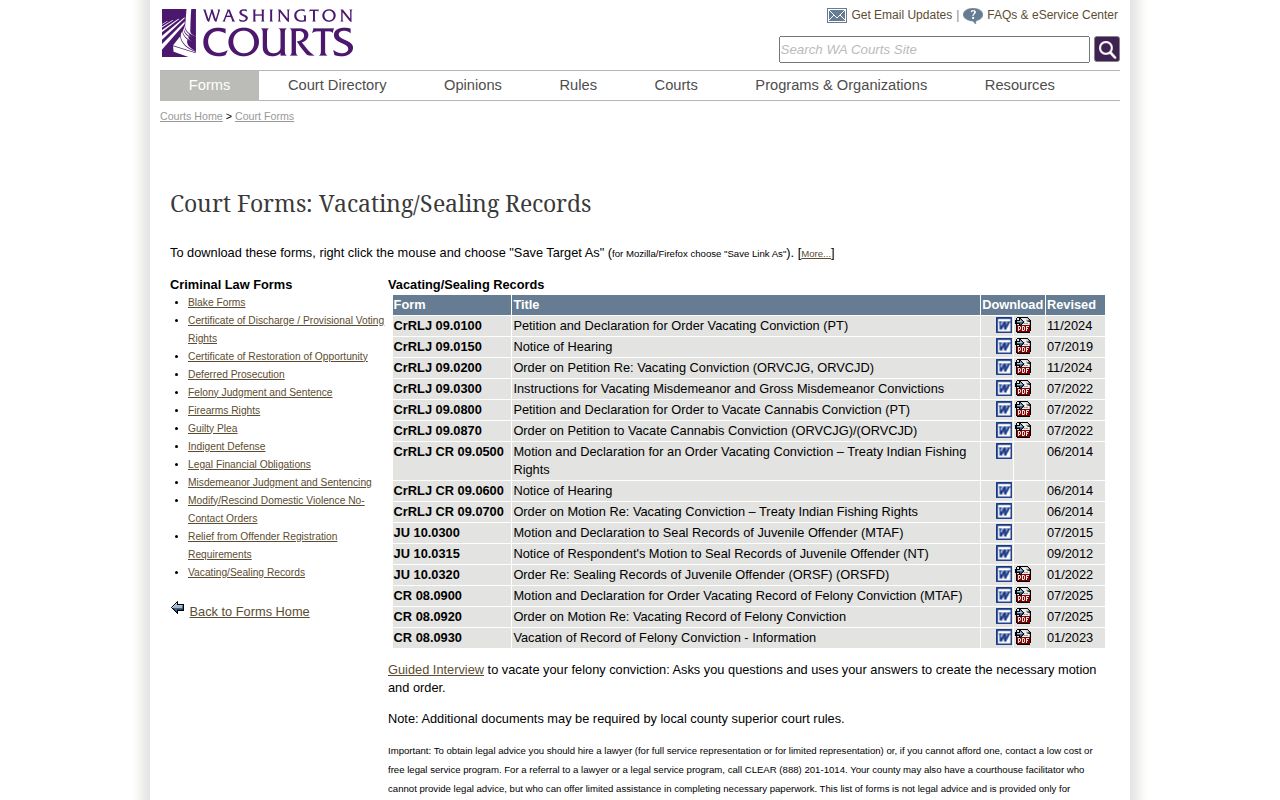Download PDF for CR 08.0920 order
The height and width of the screenshot is (800, 1280).
click(x=1023, y=616)
